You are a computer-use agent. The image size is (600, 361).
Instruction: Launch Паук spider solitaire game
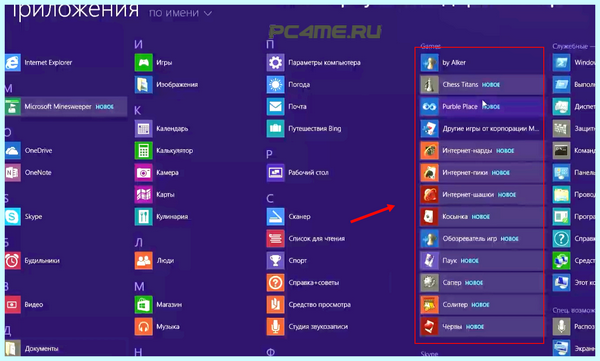pos(481,261)
